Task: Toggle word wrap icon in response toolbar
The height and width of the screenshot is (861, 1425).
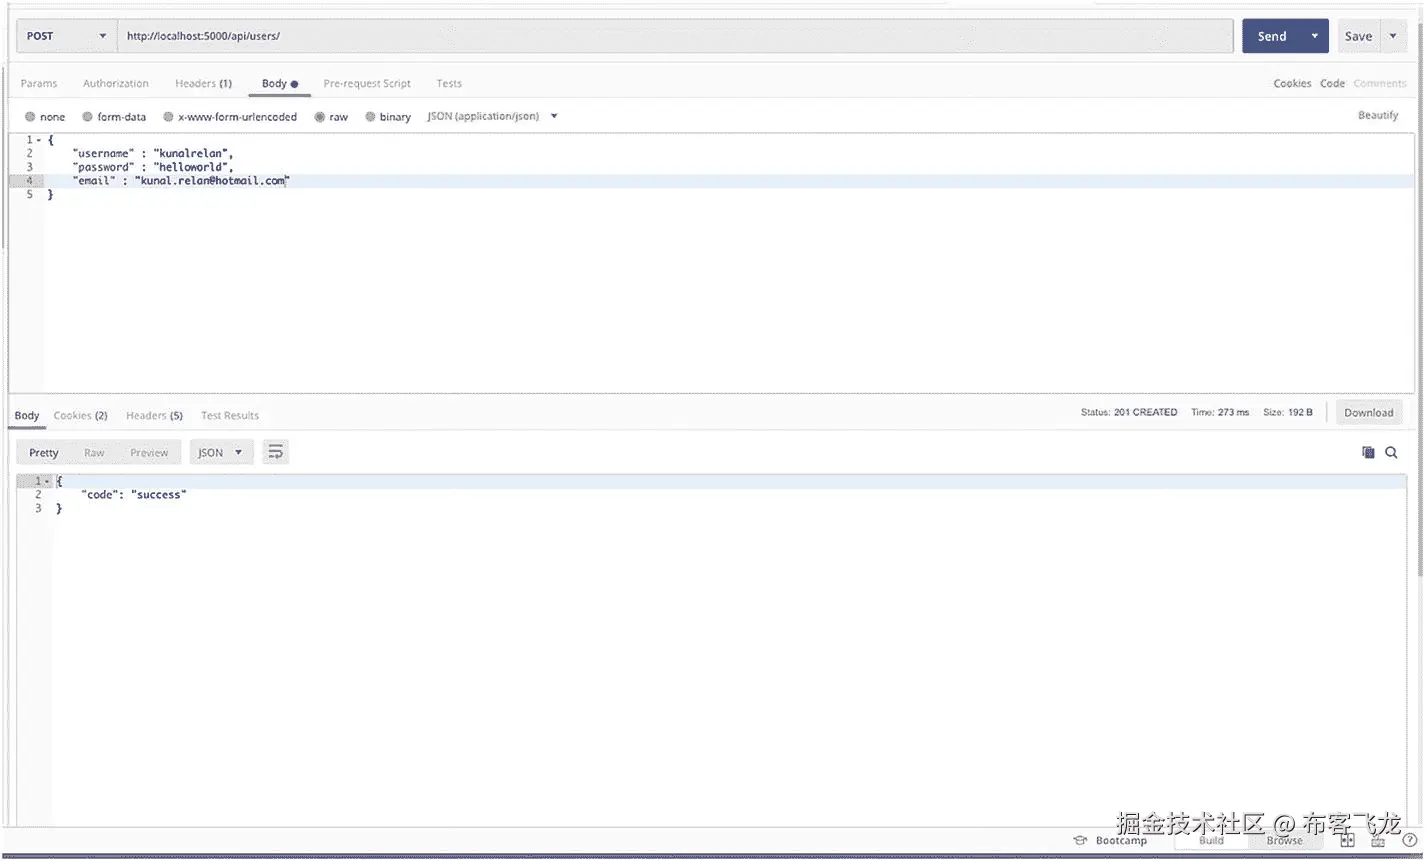Action: click(275, 453)
